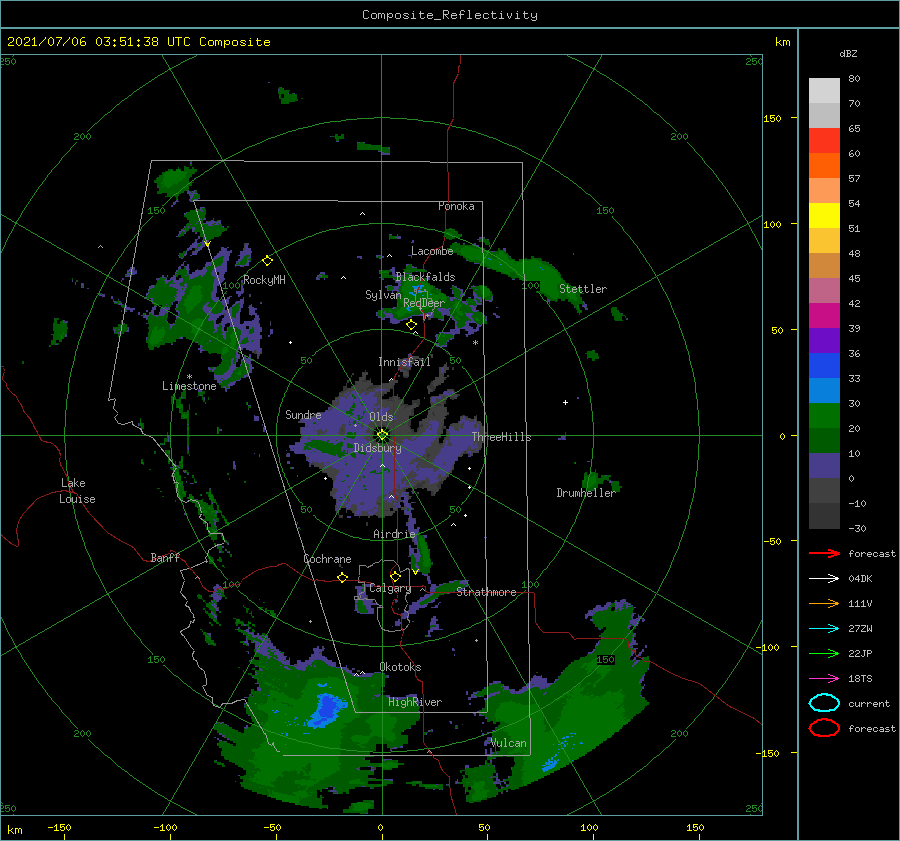Click the ThreeHills town label
Screen dimensions: 900x841
501,437
